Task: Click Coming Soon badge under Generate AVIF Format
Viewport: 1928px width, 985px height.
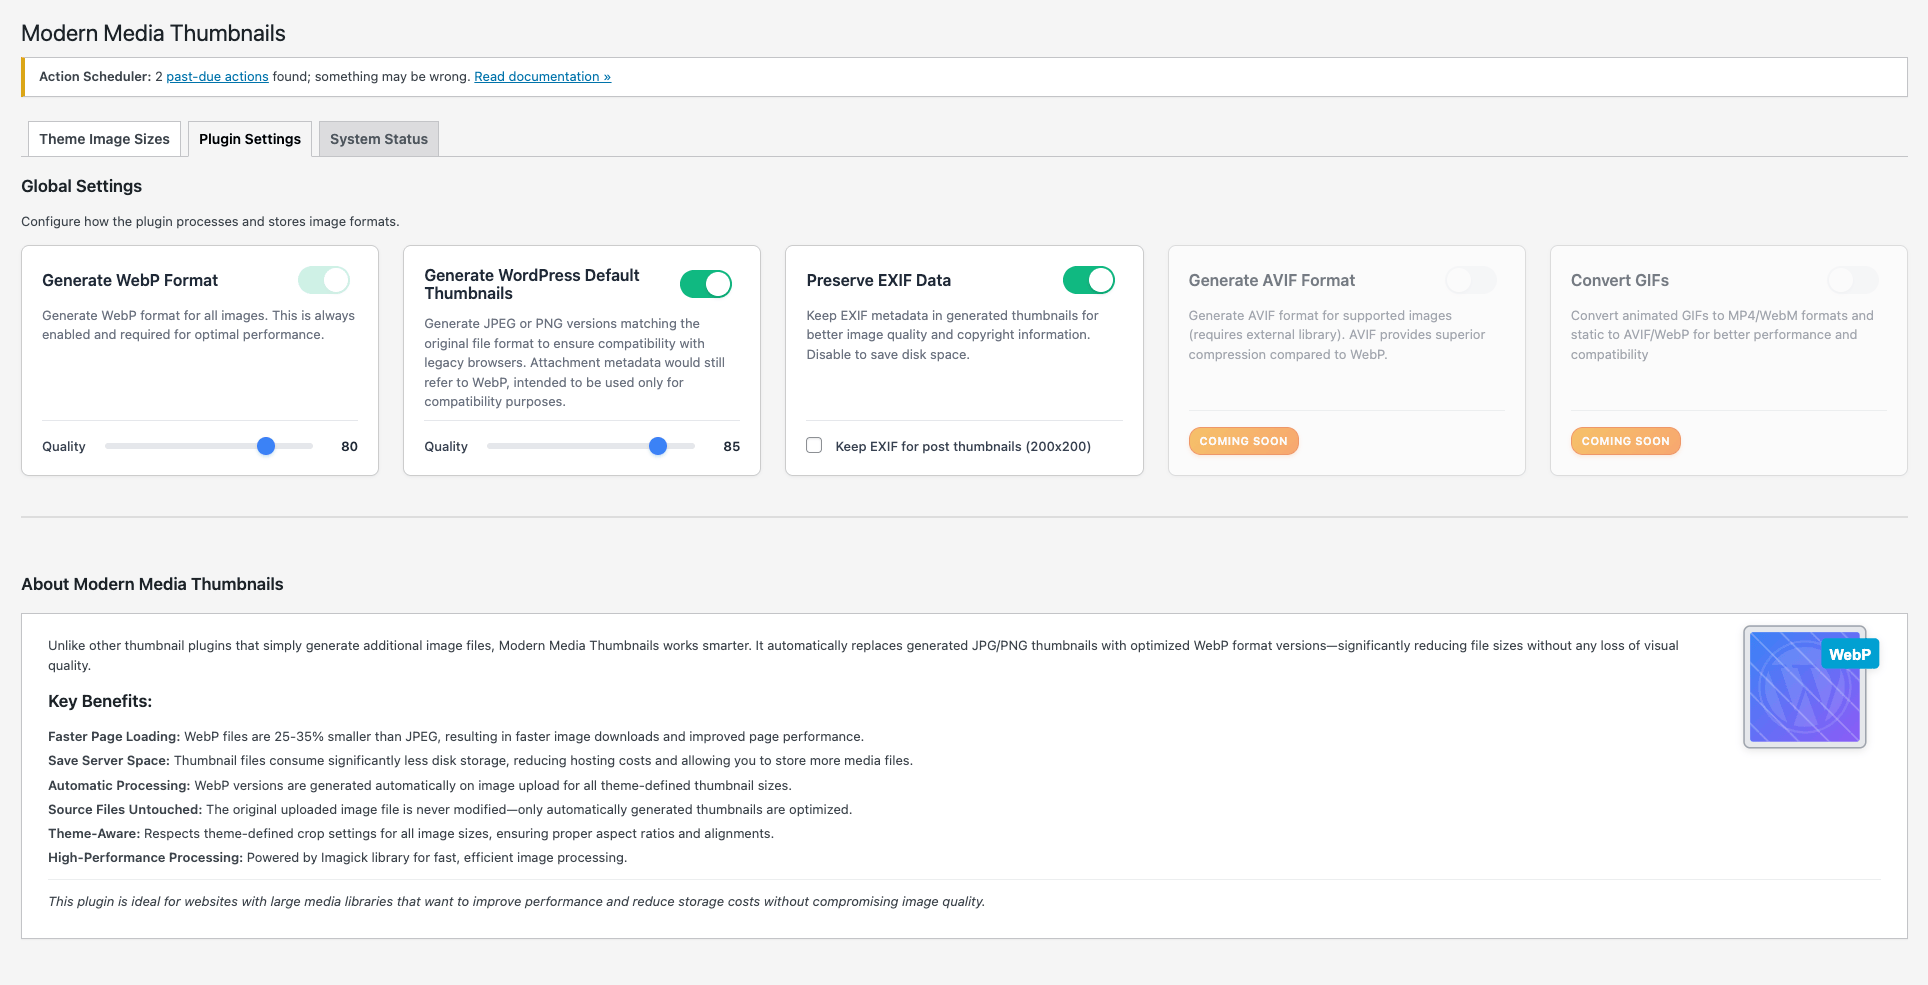Action: (1243, 441)
